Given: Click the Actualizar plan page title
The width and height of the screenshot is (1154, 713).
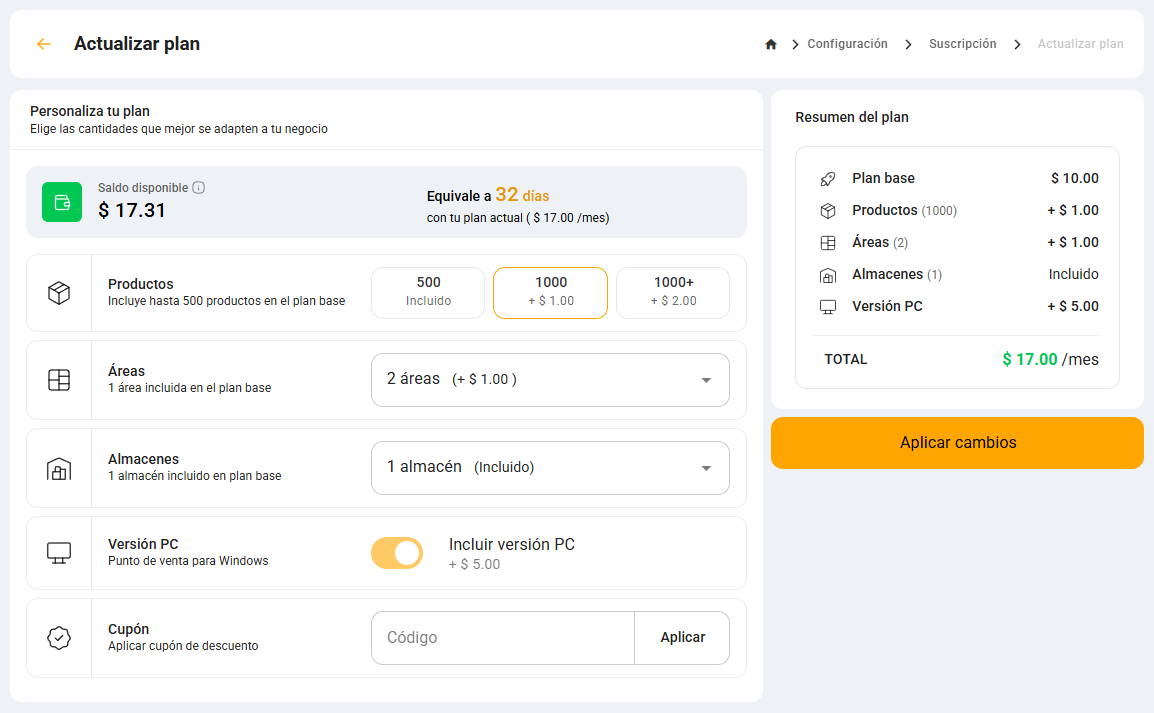Looking at the screenshot, I should pos(137,44).
